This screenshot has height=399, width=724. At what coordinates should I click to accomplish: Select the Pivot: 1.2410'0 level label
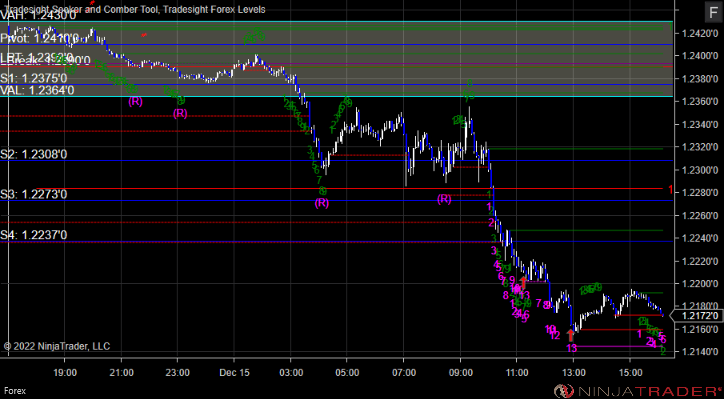pos(39,38)
